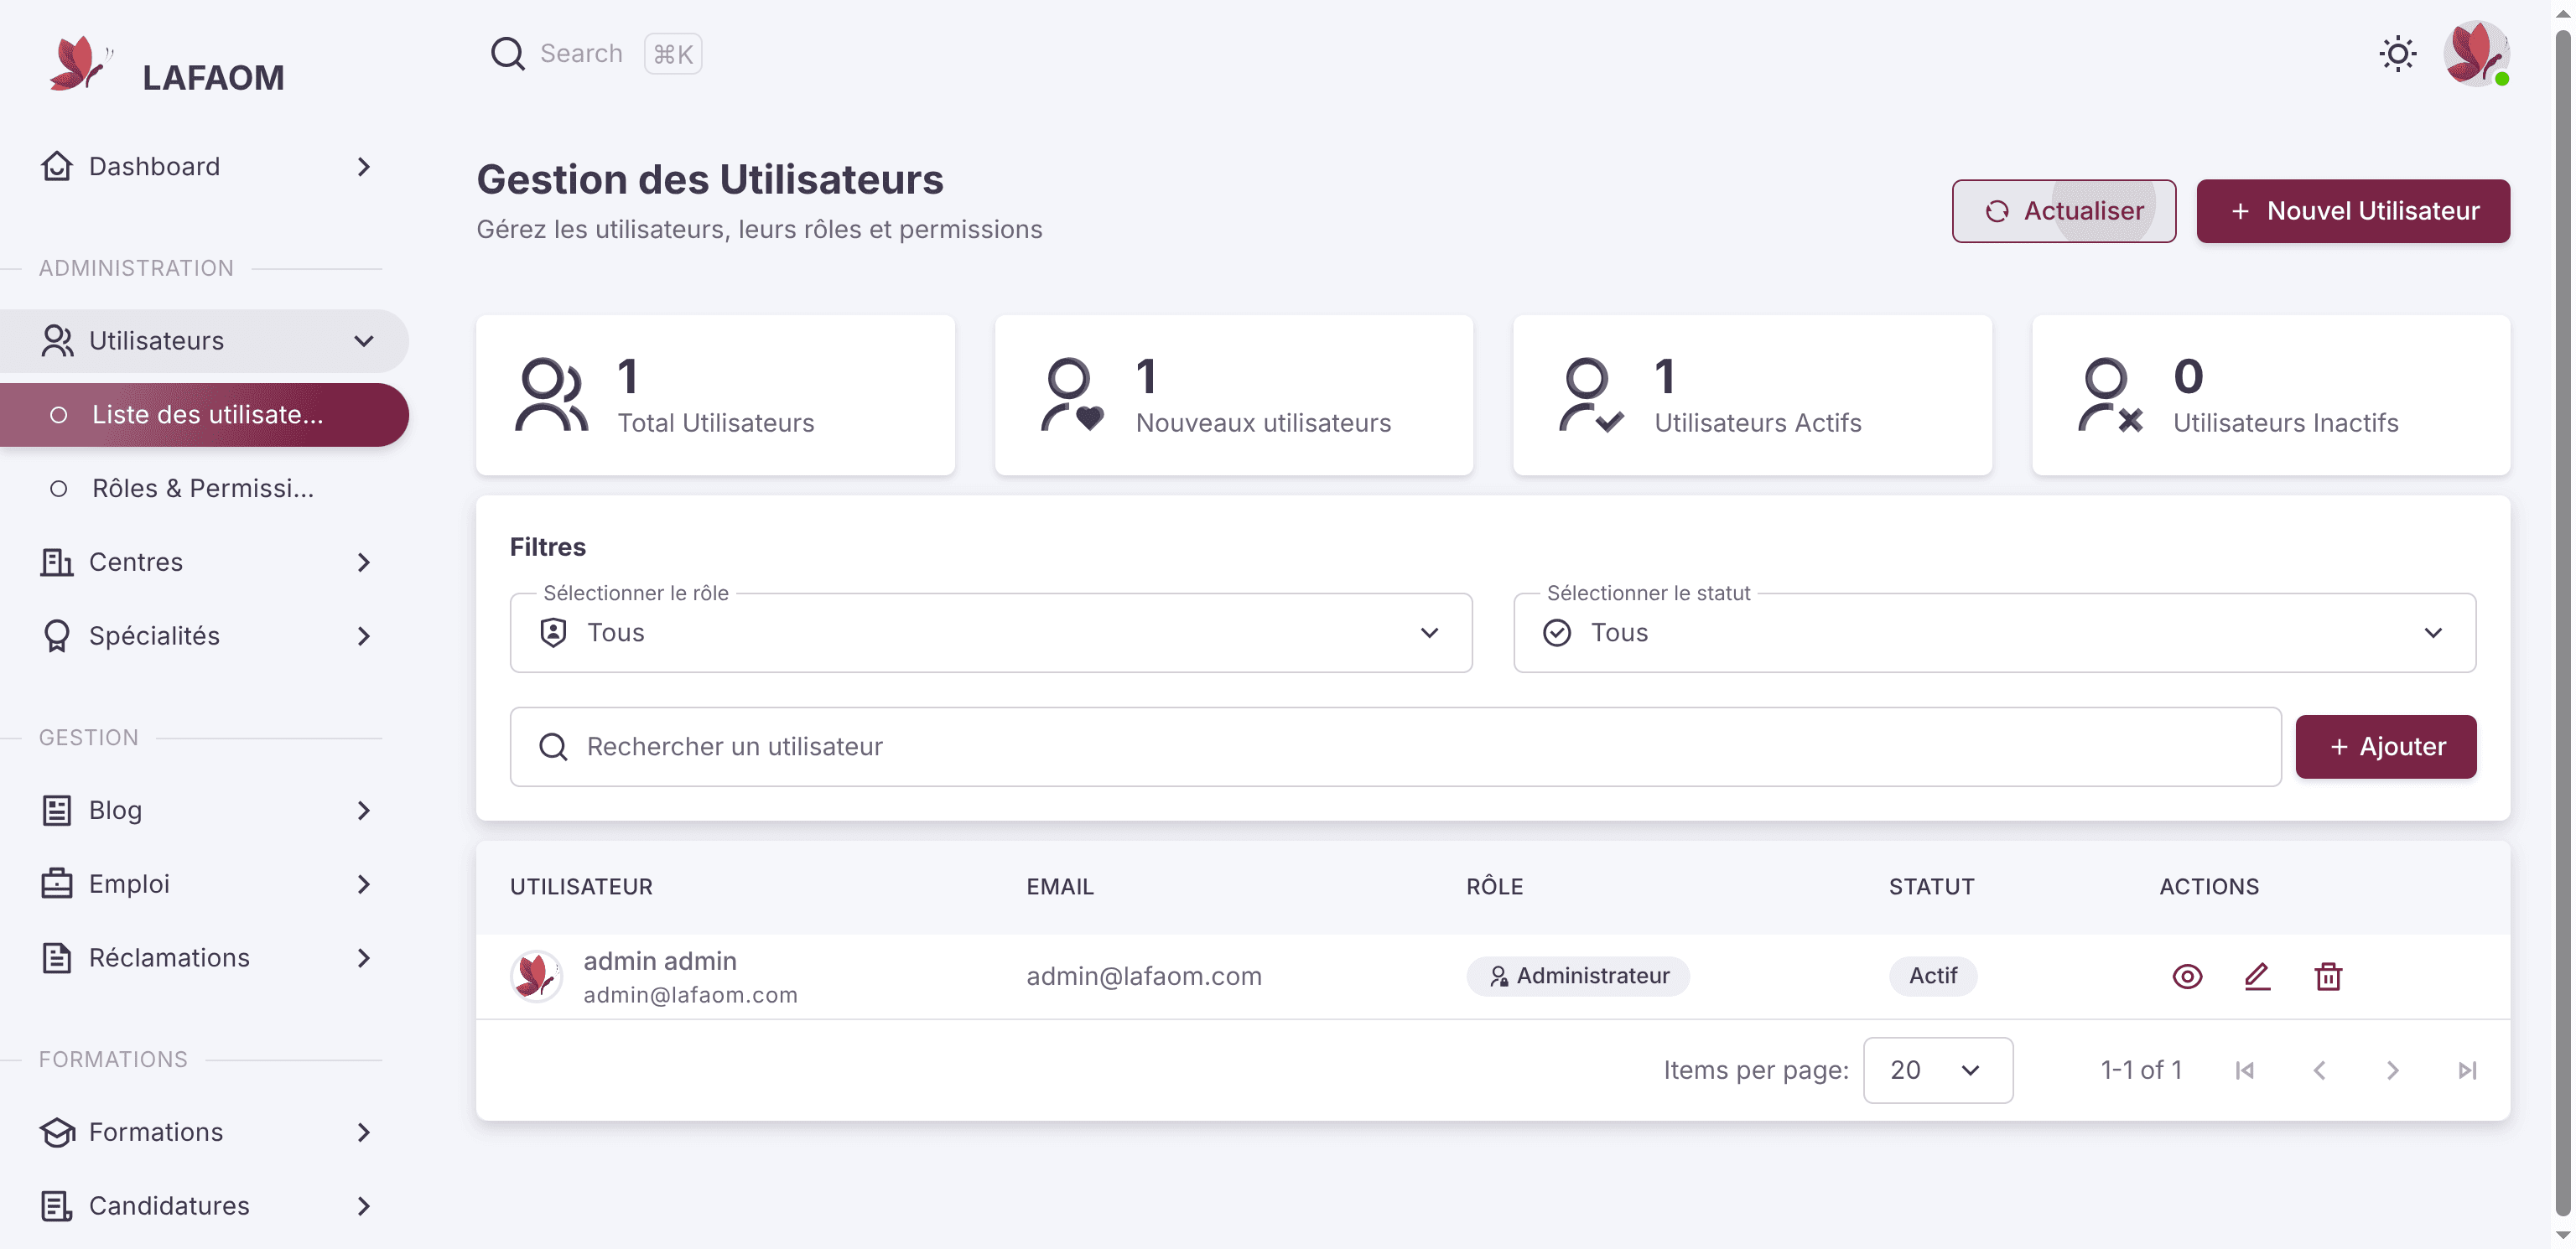
Task: Open Liste des utilisateurs menu item
Action: pos(204,415)
